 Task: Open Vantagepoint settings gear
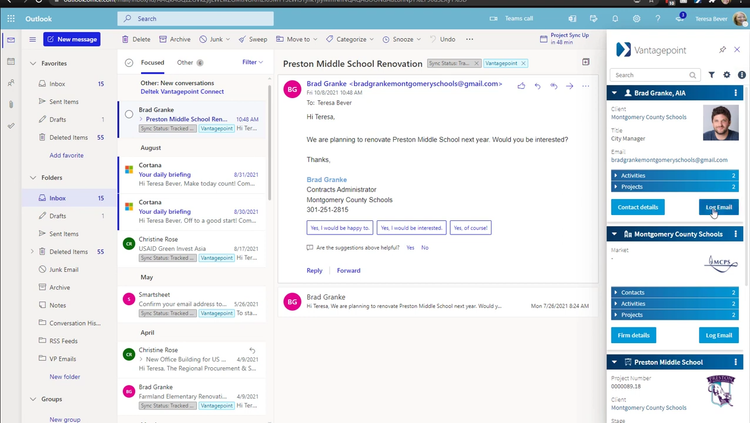click(x=727, y=75)
